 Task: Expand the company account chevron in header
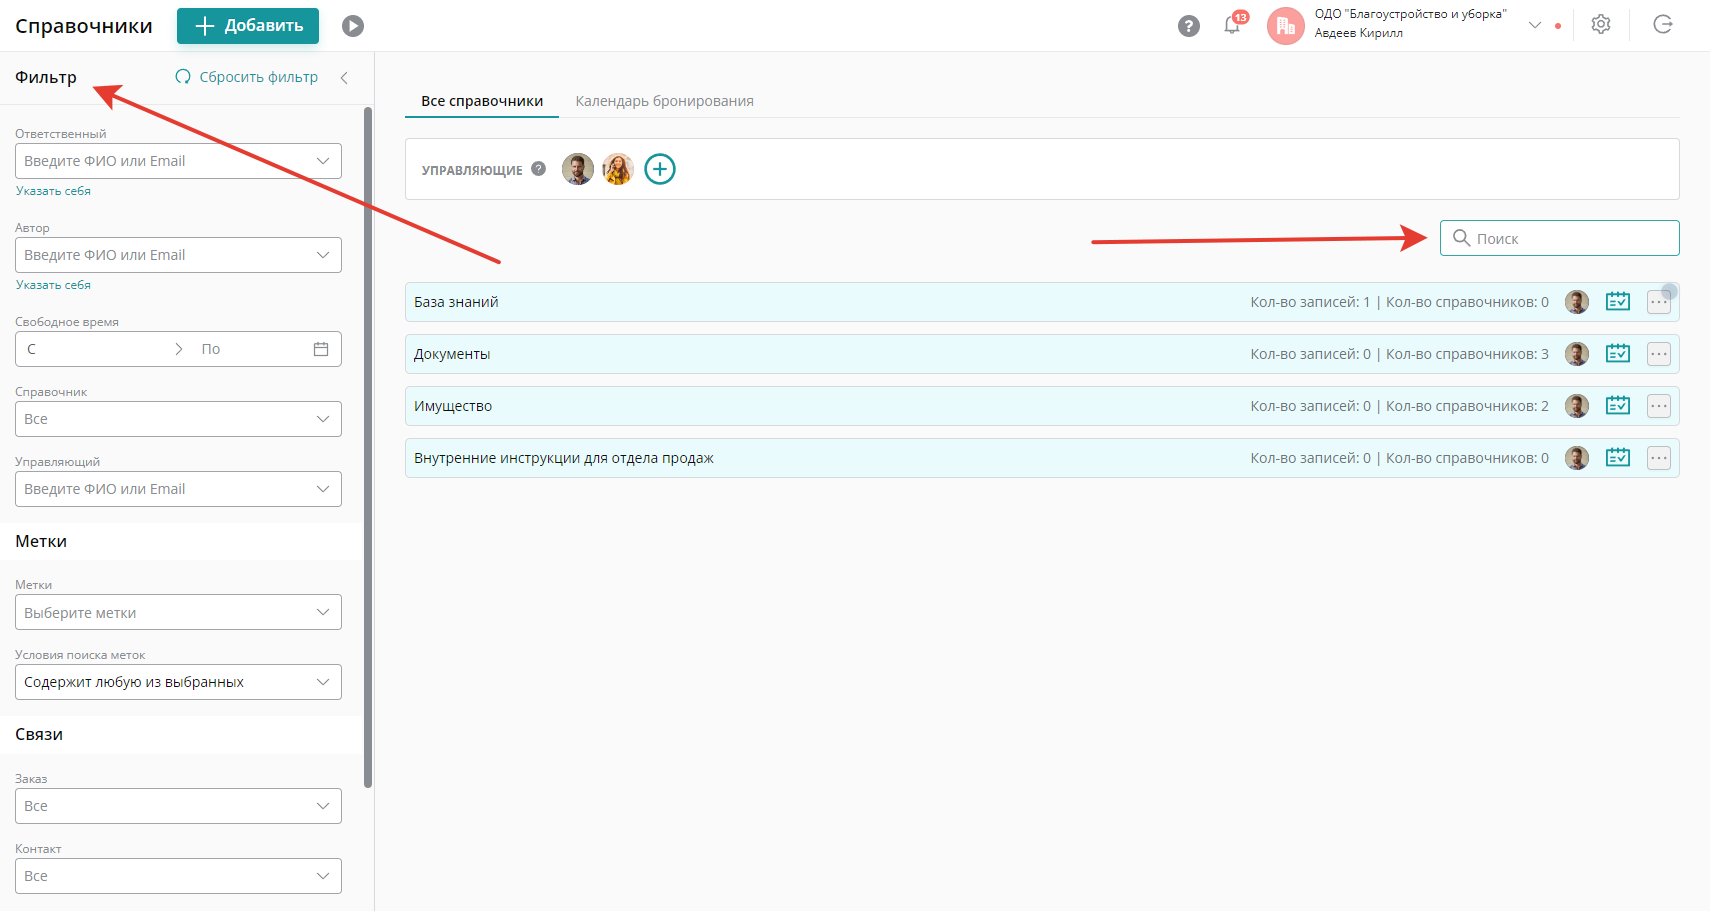[x=1535, y=25]
